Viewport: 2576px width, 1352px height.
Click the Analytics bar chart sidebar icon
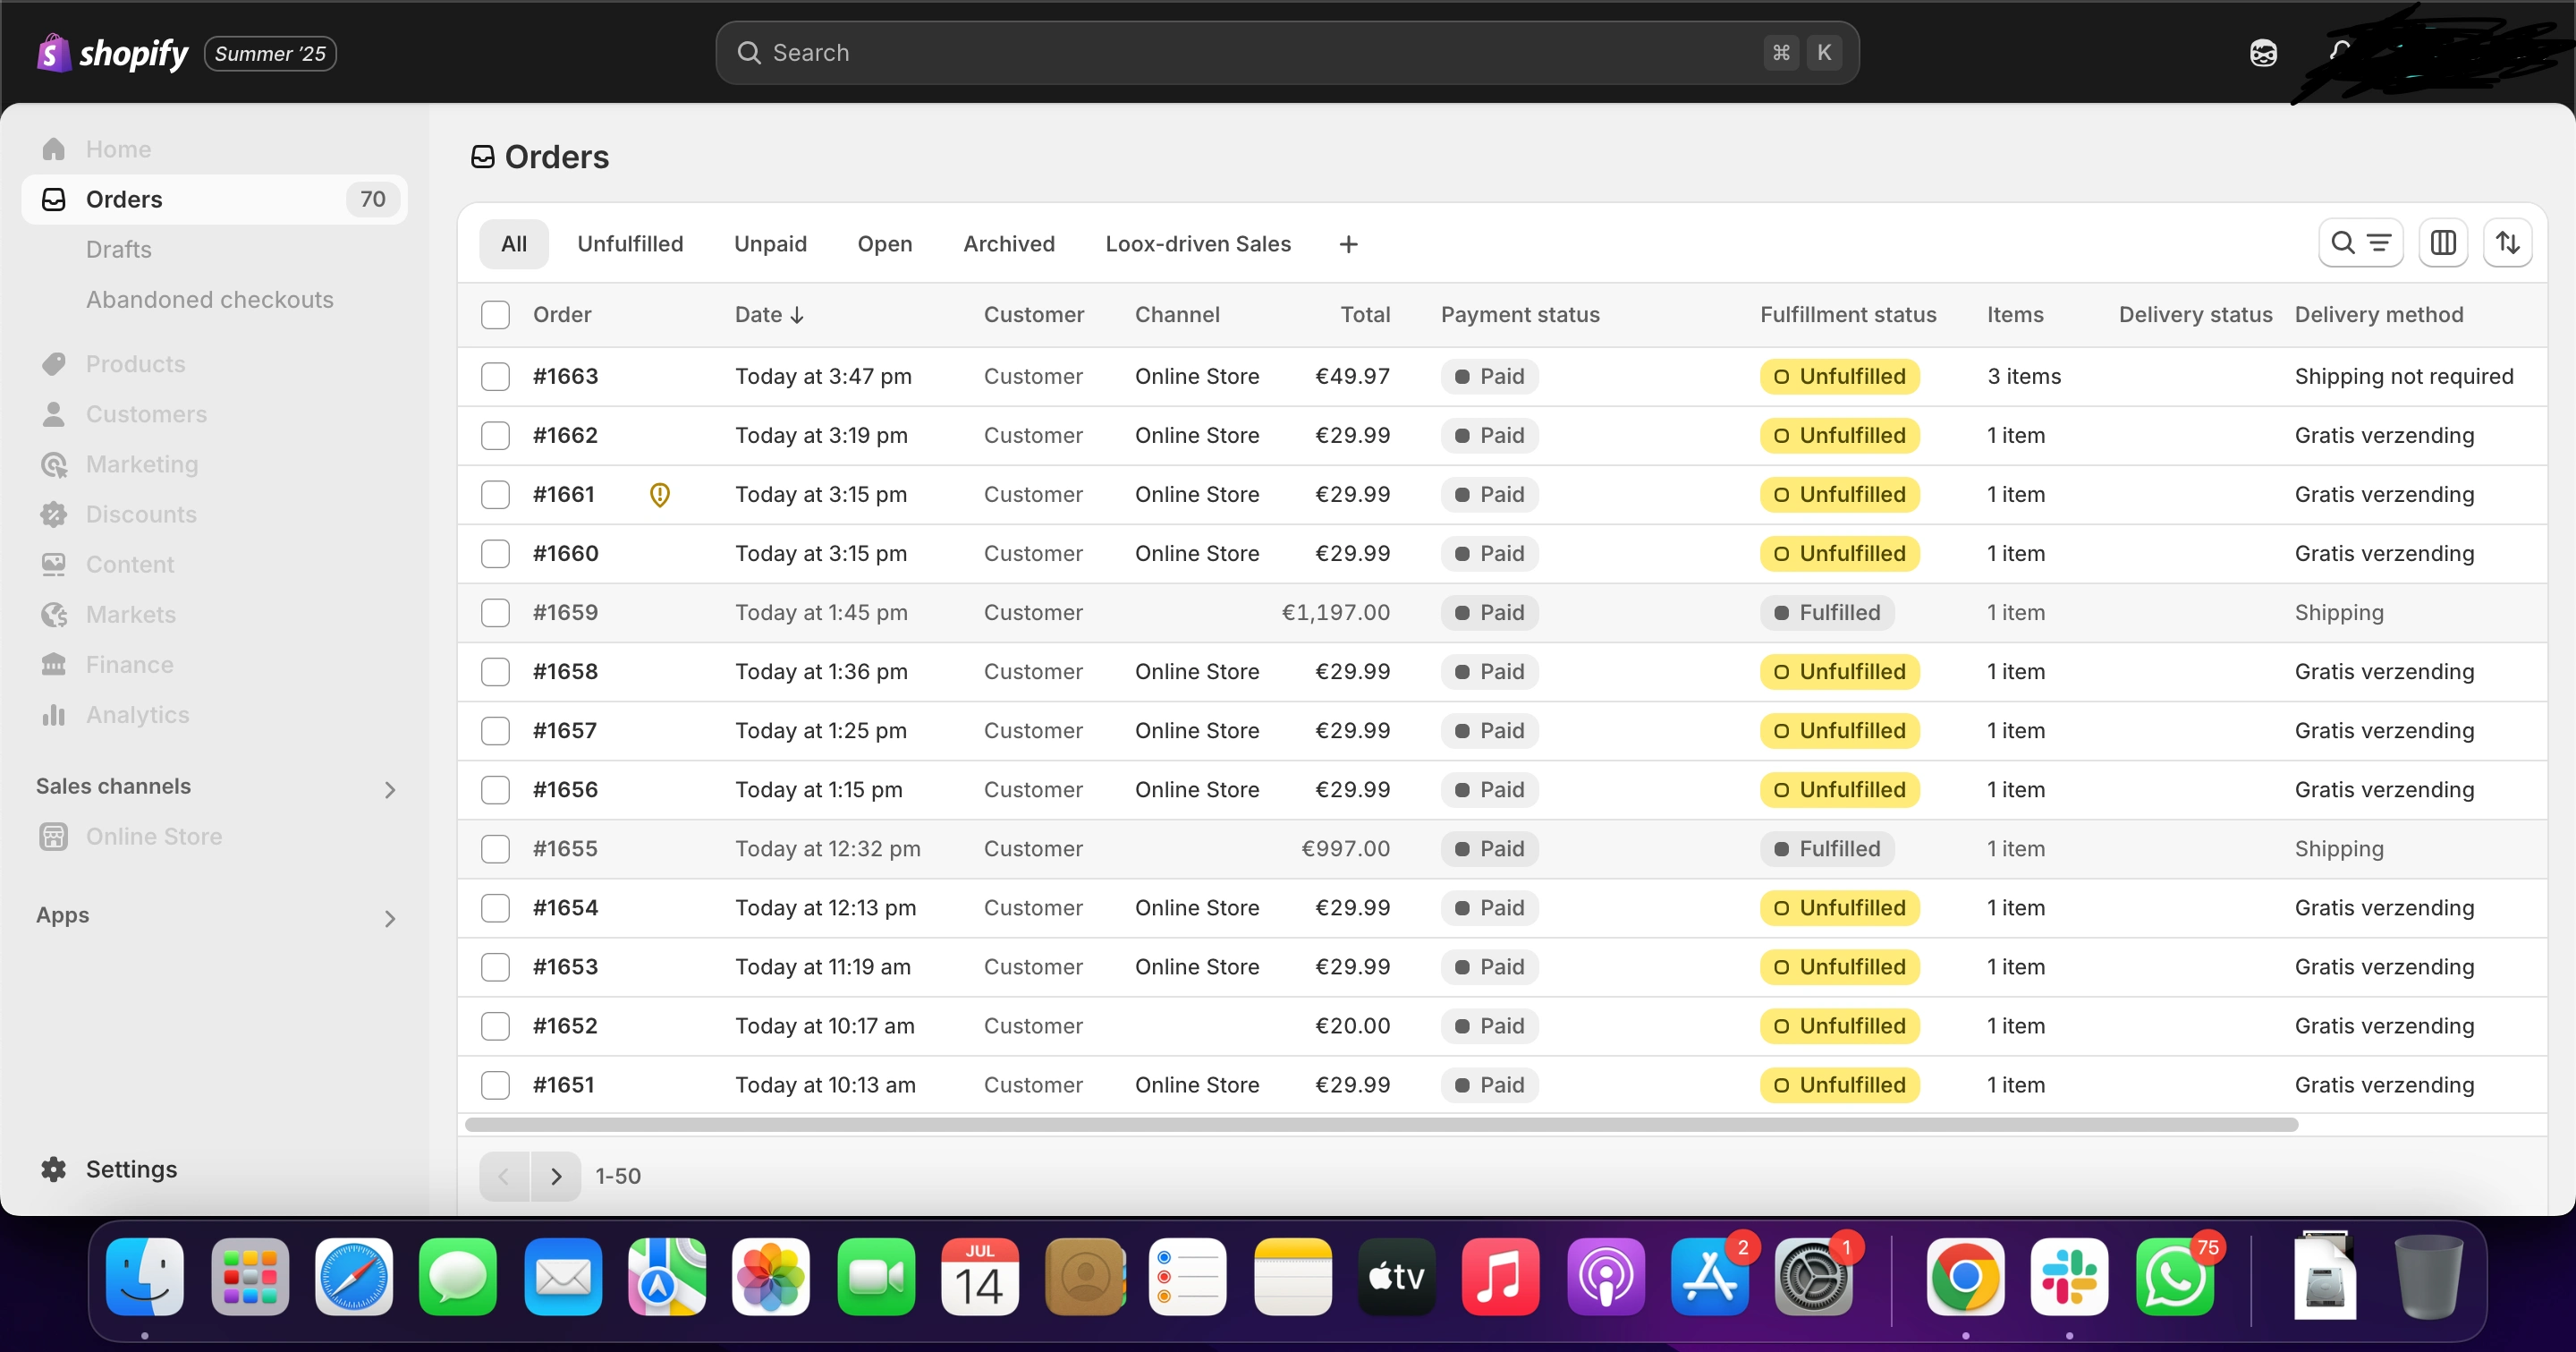[54, 715]
